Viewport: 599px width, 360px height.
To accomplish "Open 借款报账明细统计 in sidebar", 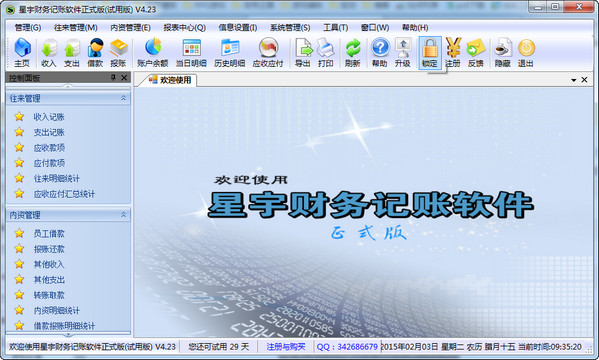I will tap(64, 326).
